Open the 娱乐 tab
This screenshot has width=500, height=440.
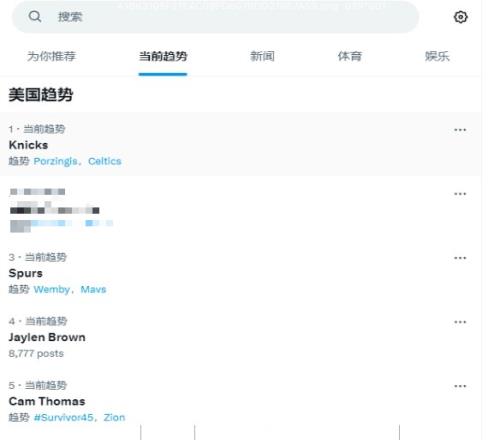437,56
